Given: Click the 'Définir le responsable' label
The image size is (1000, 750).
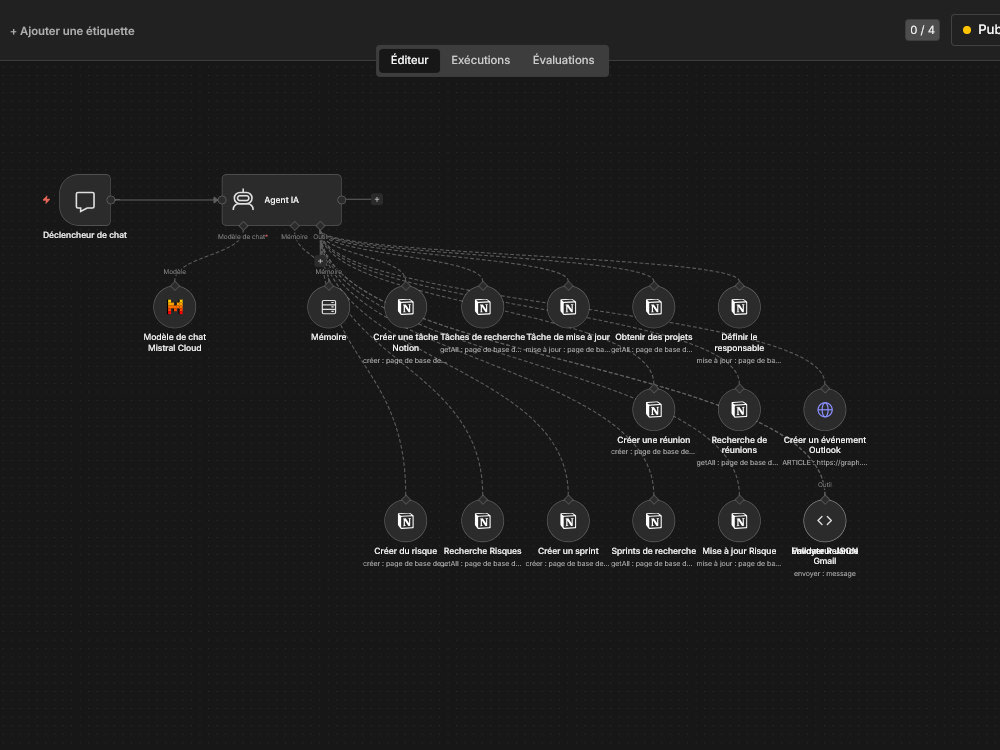Looking at the screenshot, I should pos(739,342).
